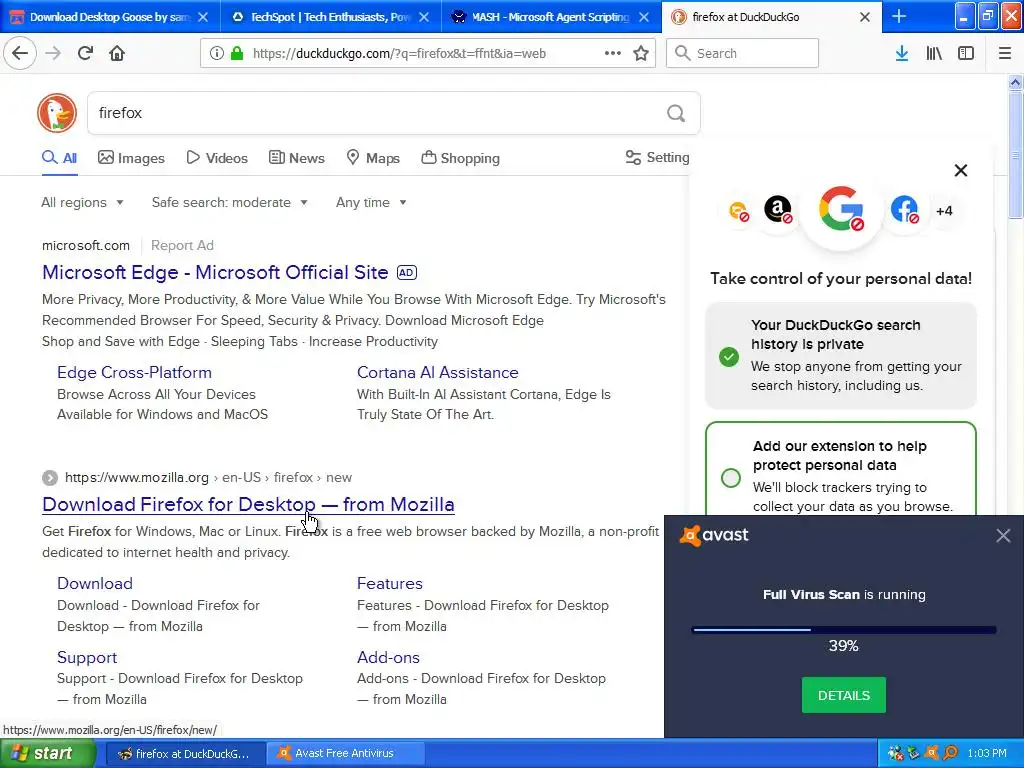This screenshot has width=1024, height=768.
Task: Select the Shopping search tab
Action: (x=460, y=158)
